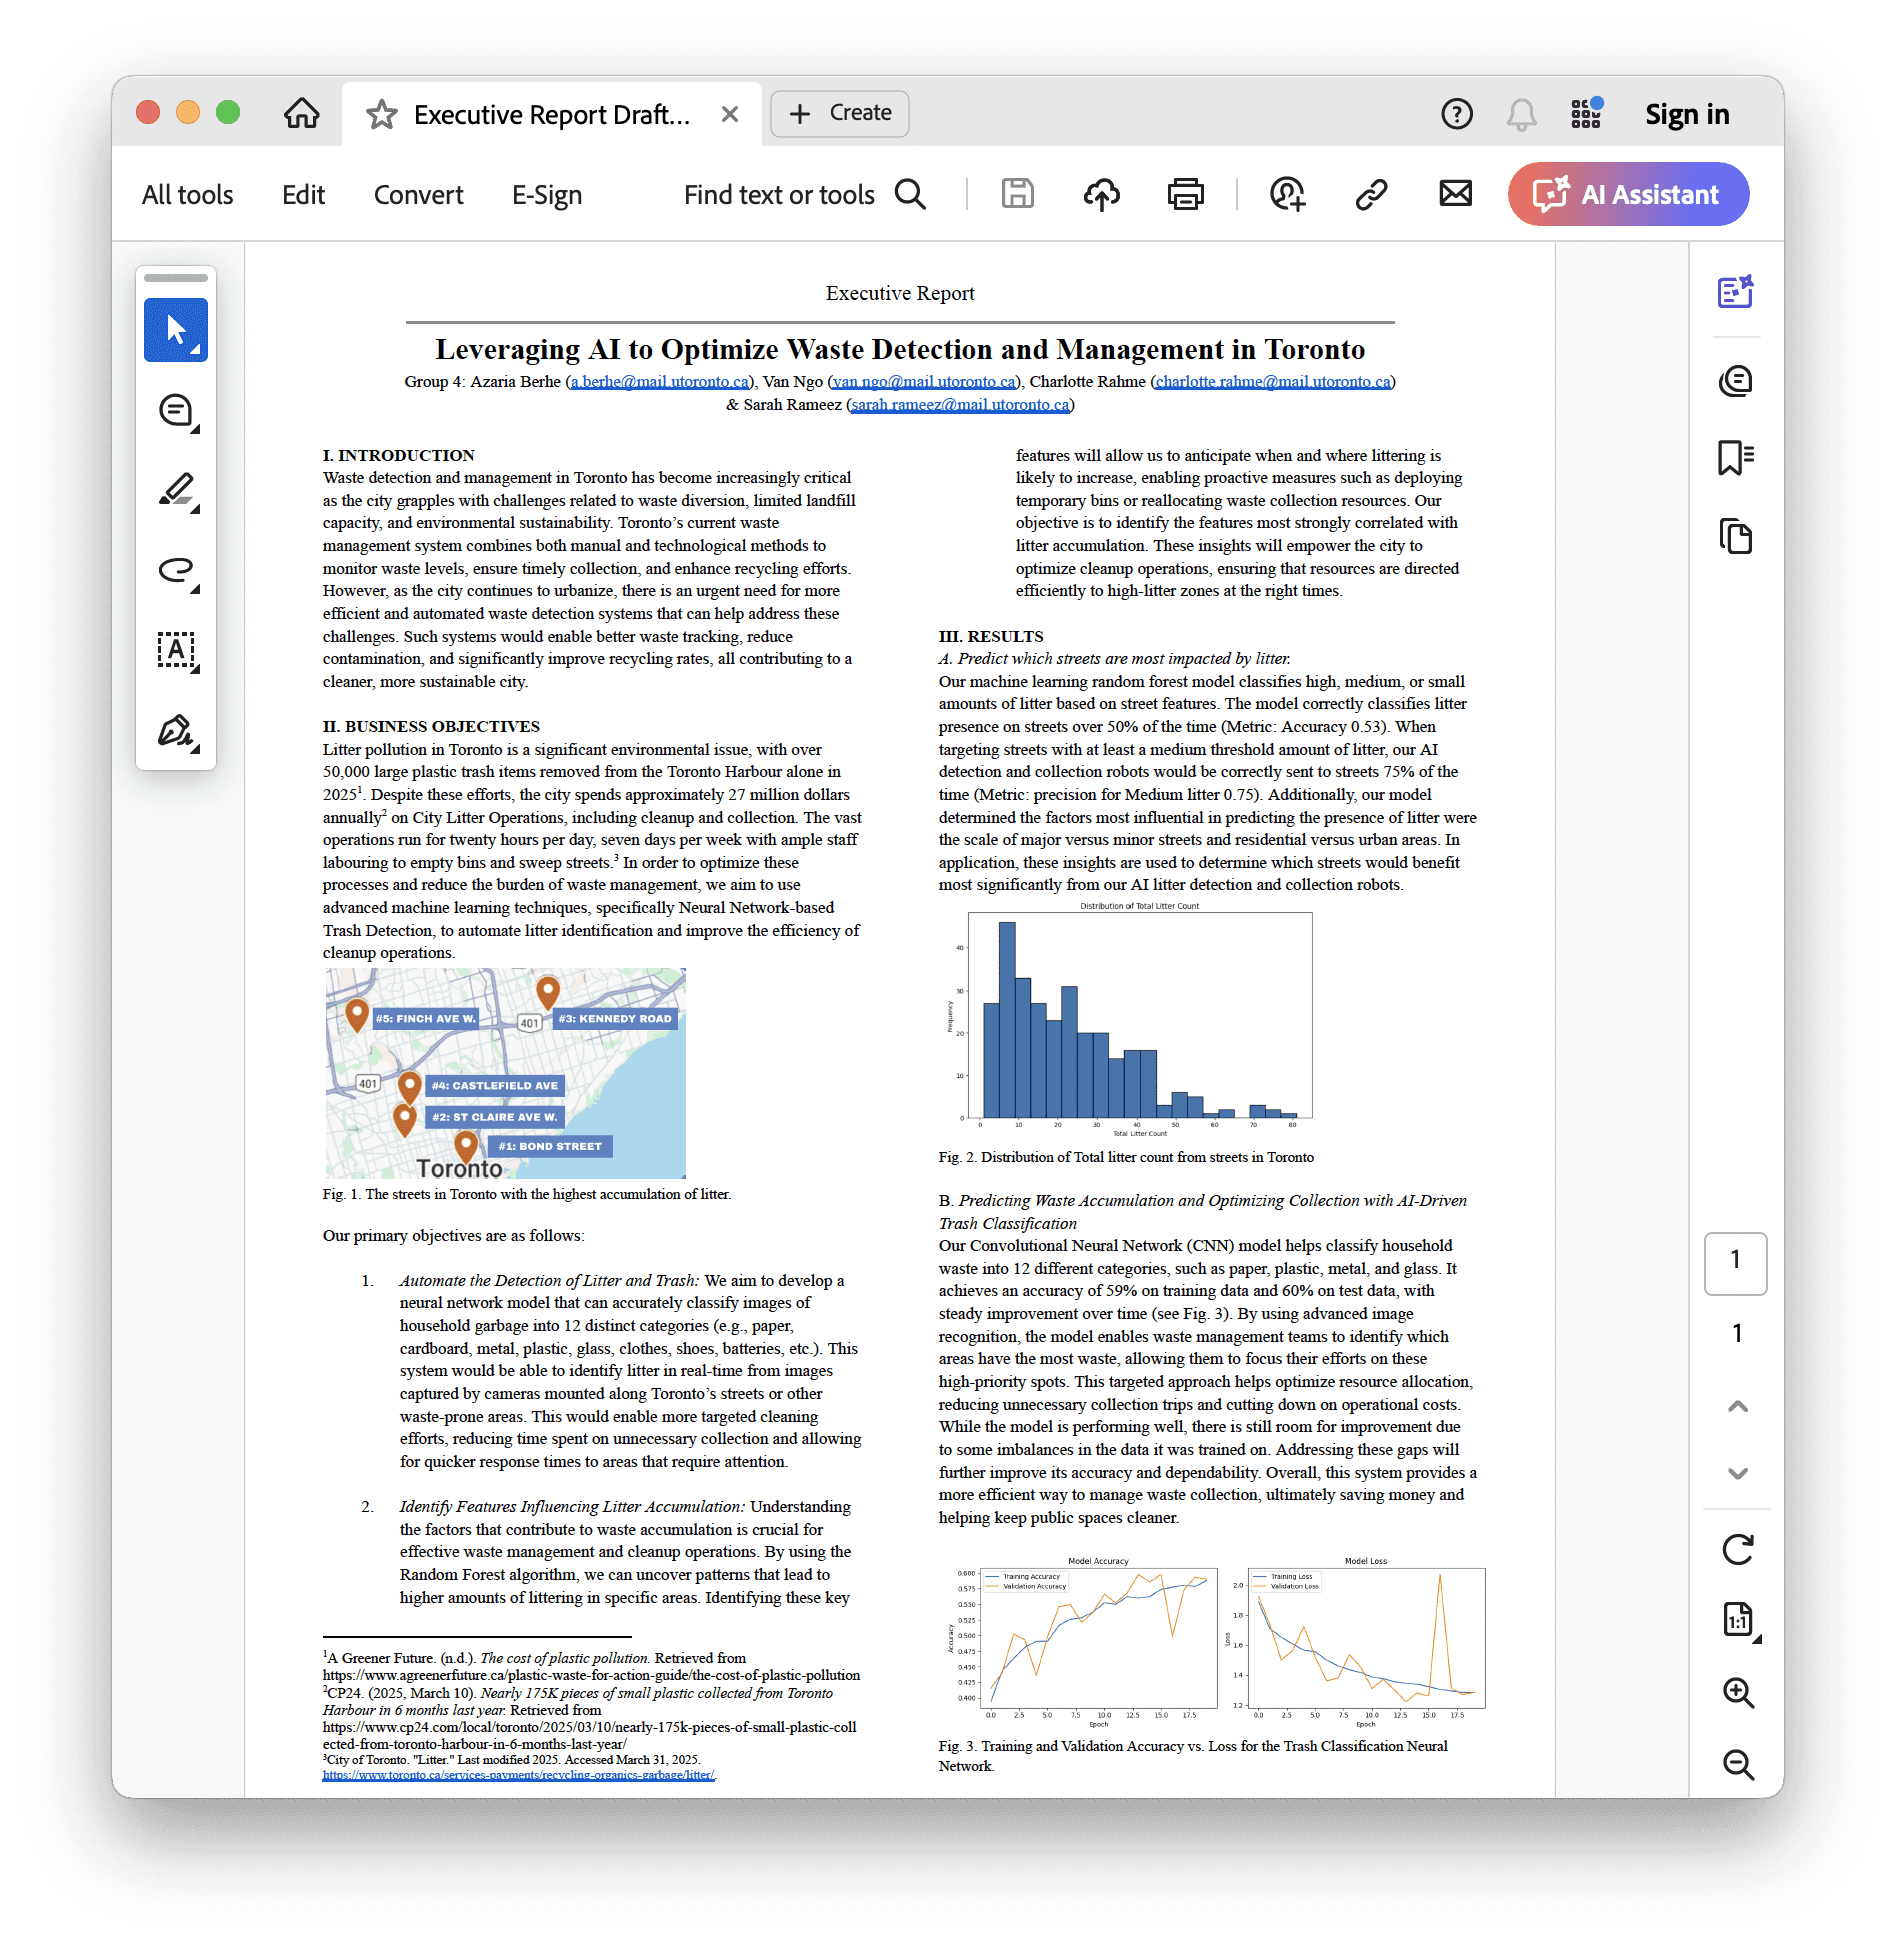Image resolution: width=1896 pixels, height=1946 pixels.
Task: Click the III. RESULTS heading
Action: click(x=990, y=636)
